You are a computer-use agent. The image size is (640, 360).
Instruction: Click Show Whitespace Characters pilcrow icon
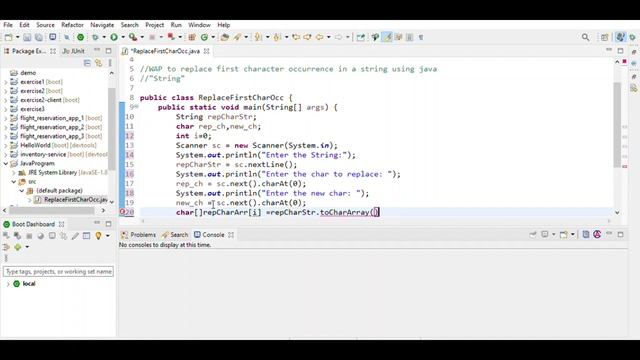tap(421, 37)
